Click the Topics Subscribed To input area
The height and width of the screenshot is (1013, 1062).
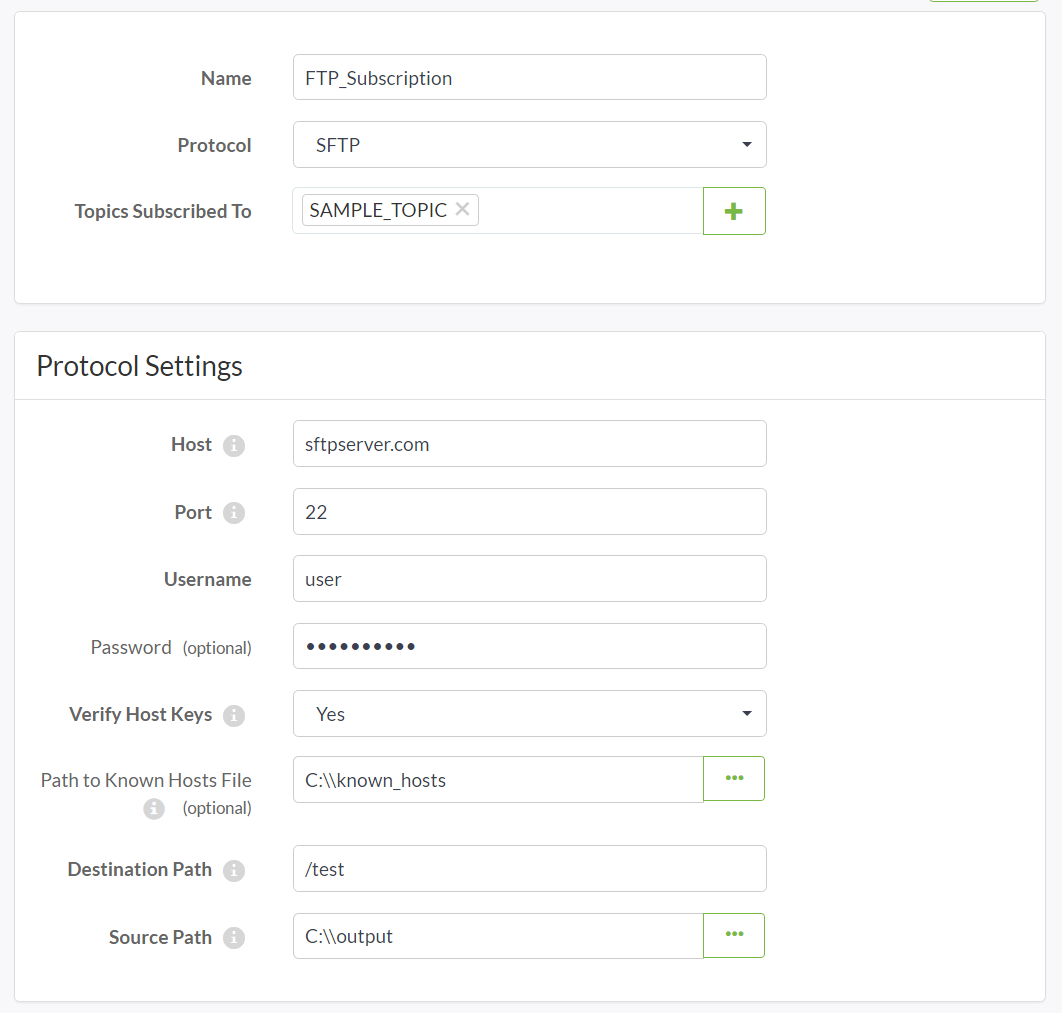click(x=590, y=211)
